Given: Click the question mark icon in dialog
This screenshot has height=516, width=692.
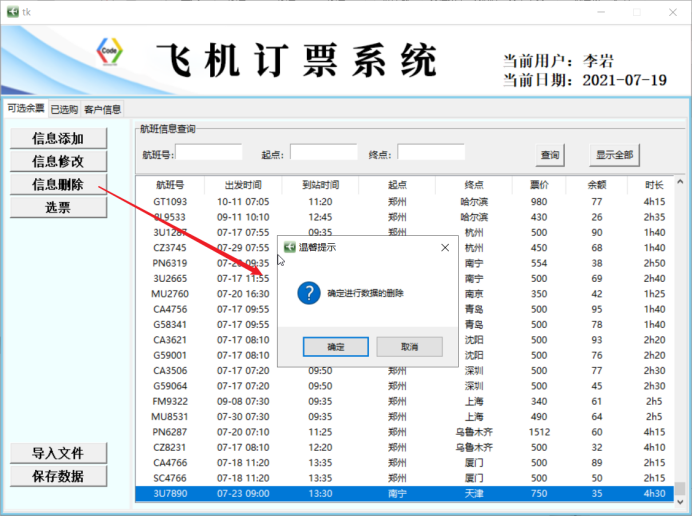Looking at the screenshot, I should tap(309, 293).
